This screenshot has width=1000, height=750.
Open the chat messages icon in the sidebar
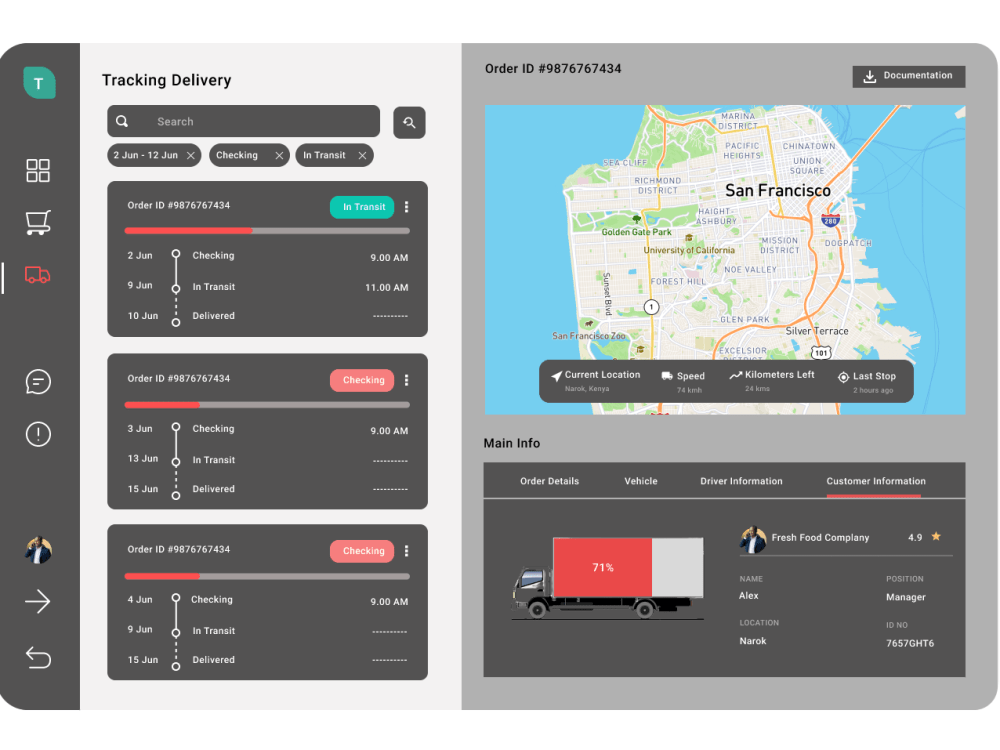tap(38, 382)
